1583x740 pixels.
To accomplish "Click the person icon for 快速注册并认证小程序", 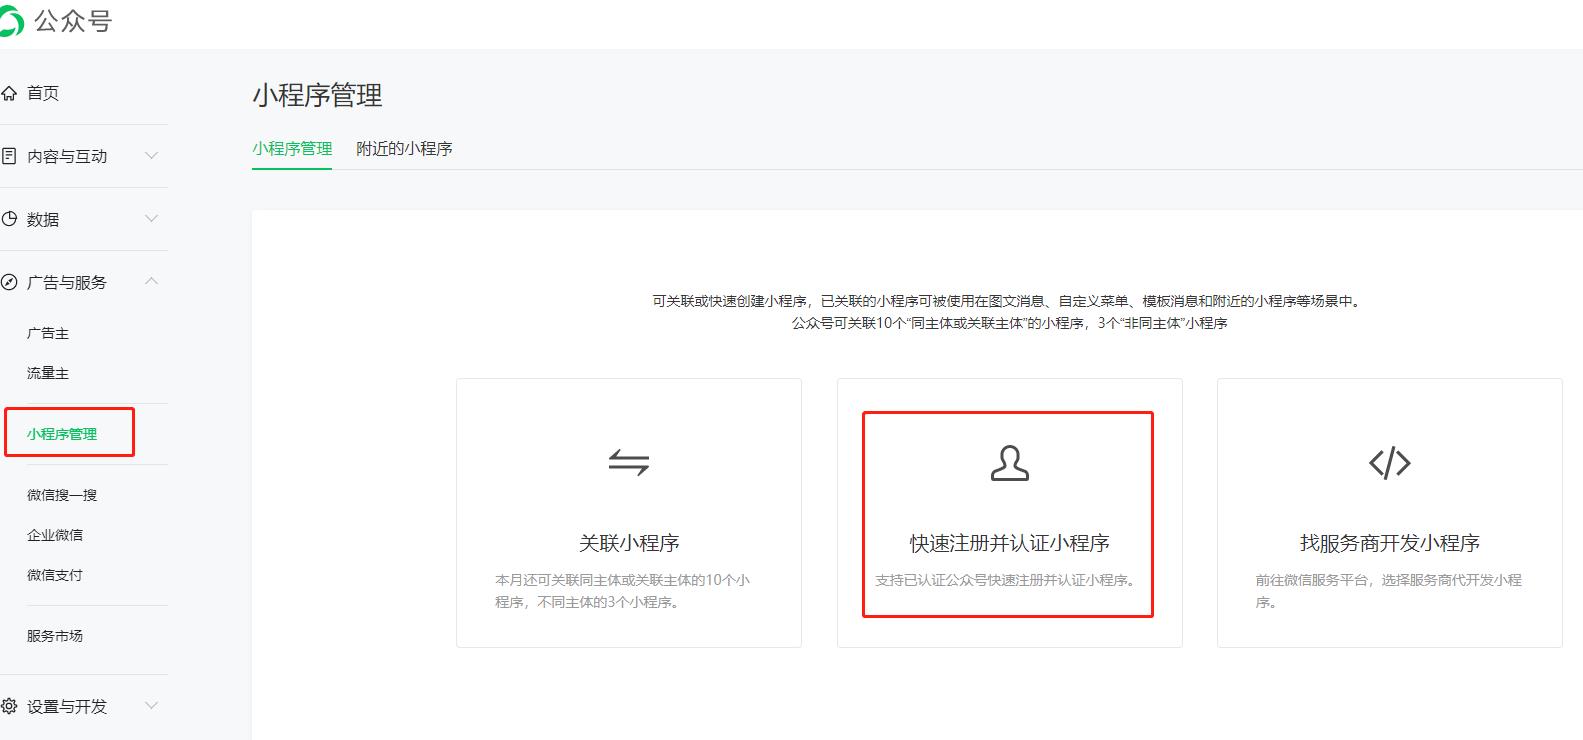I will pos(1009,463).
